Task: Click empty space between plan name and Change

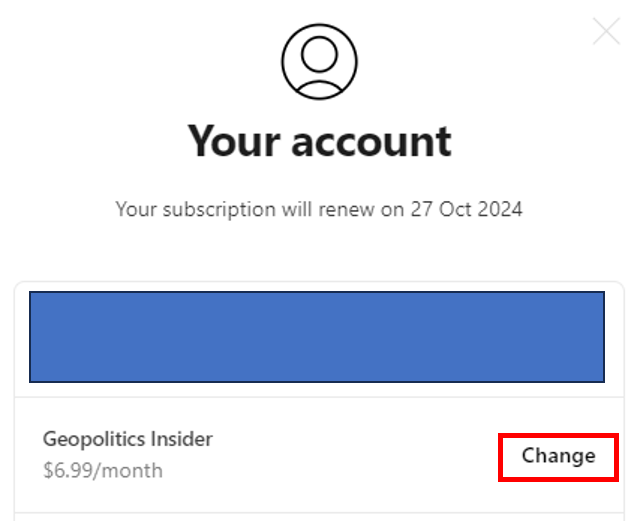Action: click(x=355, y=455)
